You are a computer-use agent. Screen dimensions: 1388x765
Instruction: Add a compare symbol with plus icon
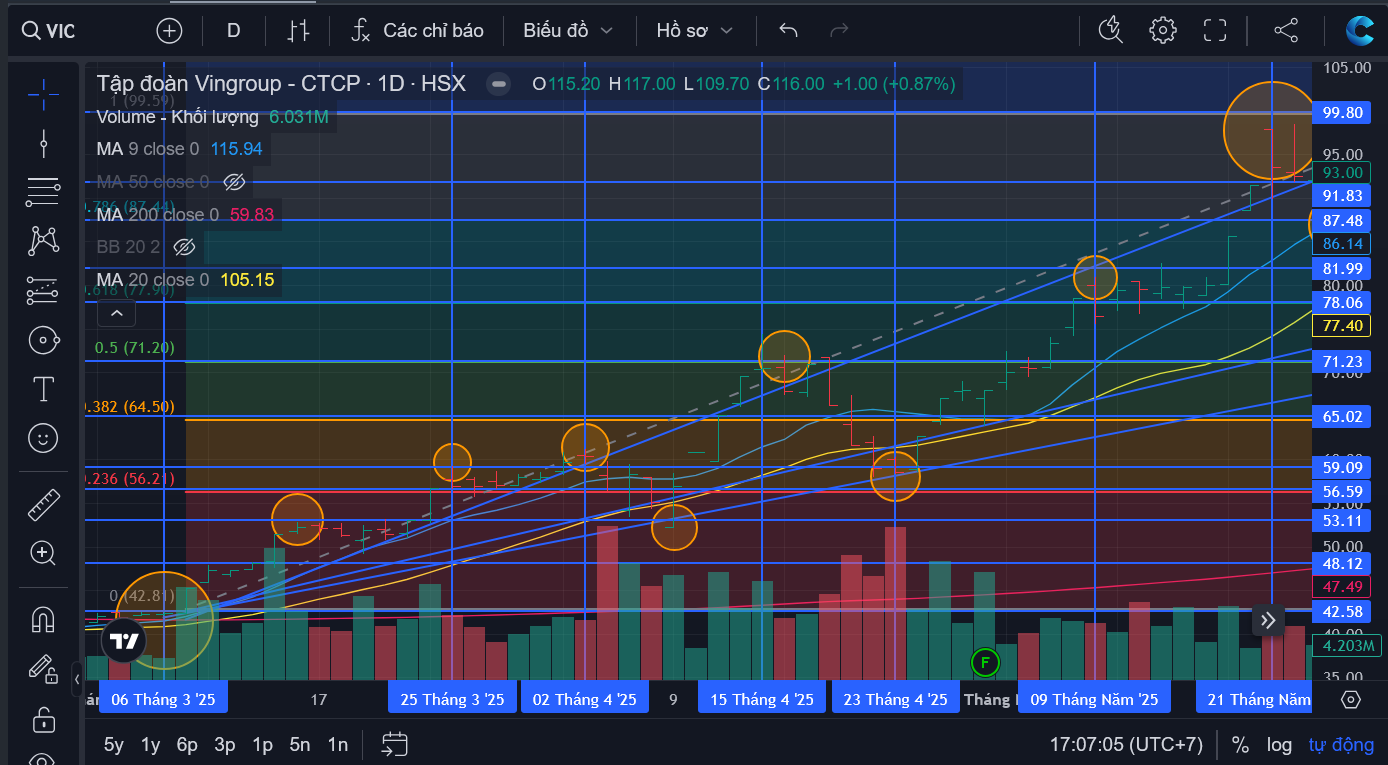coord(170,30)
